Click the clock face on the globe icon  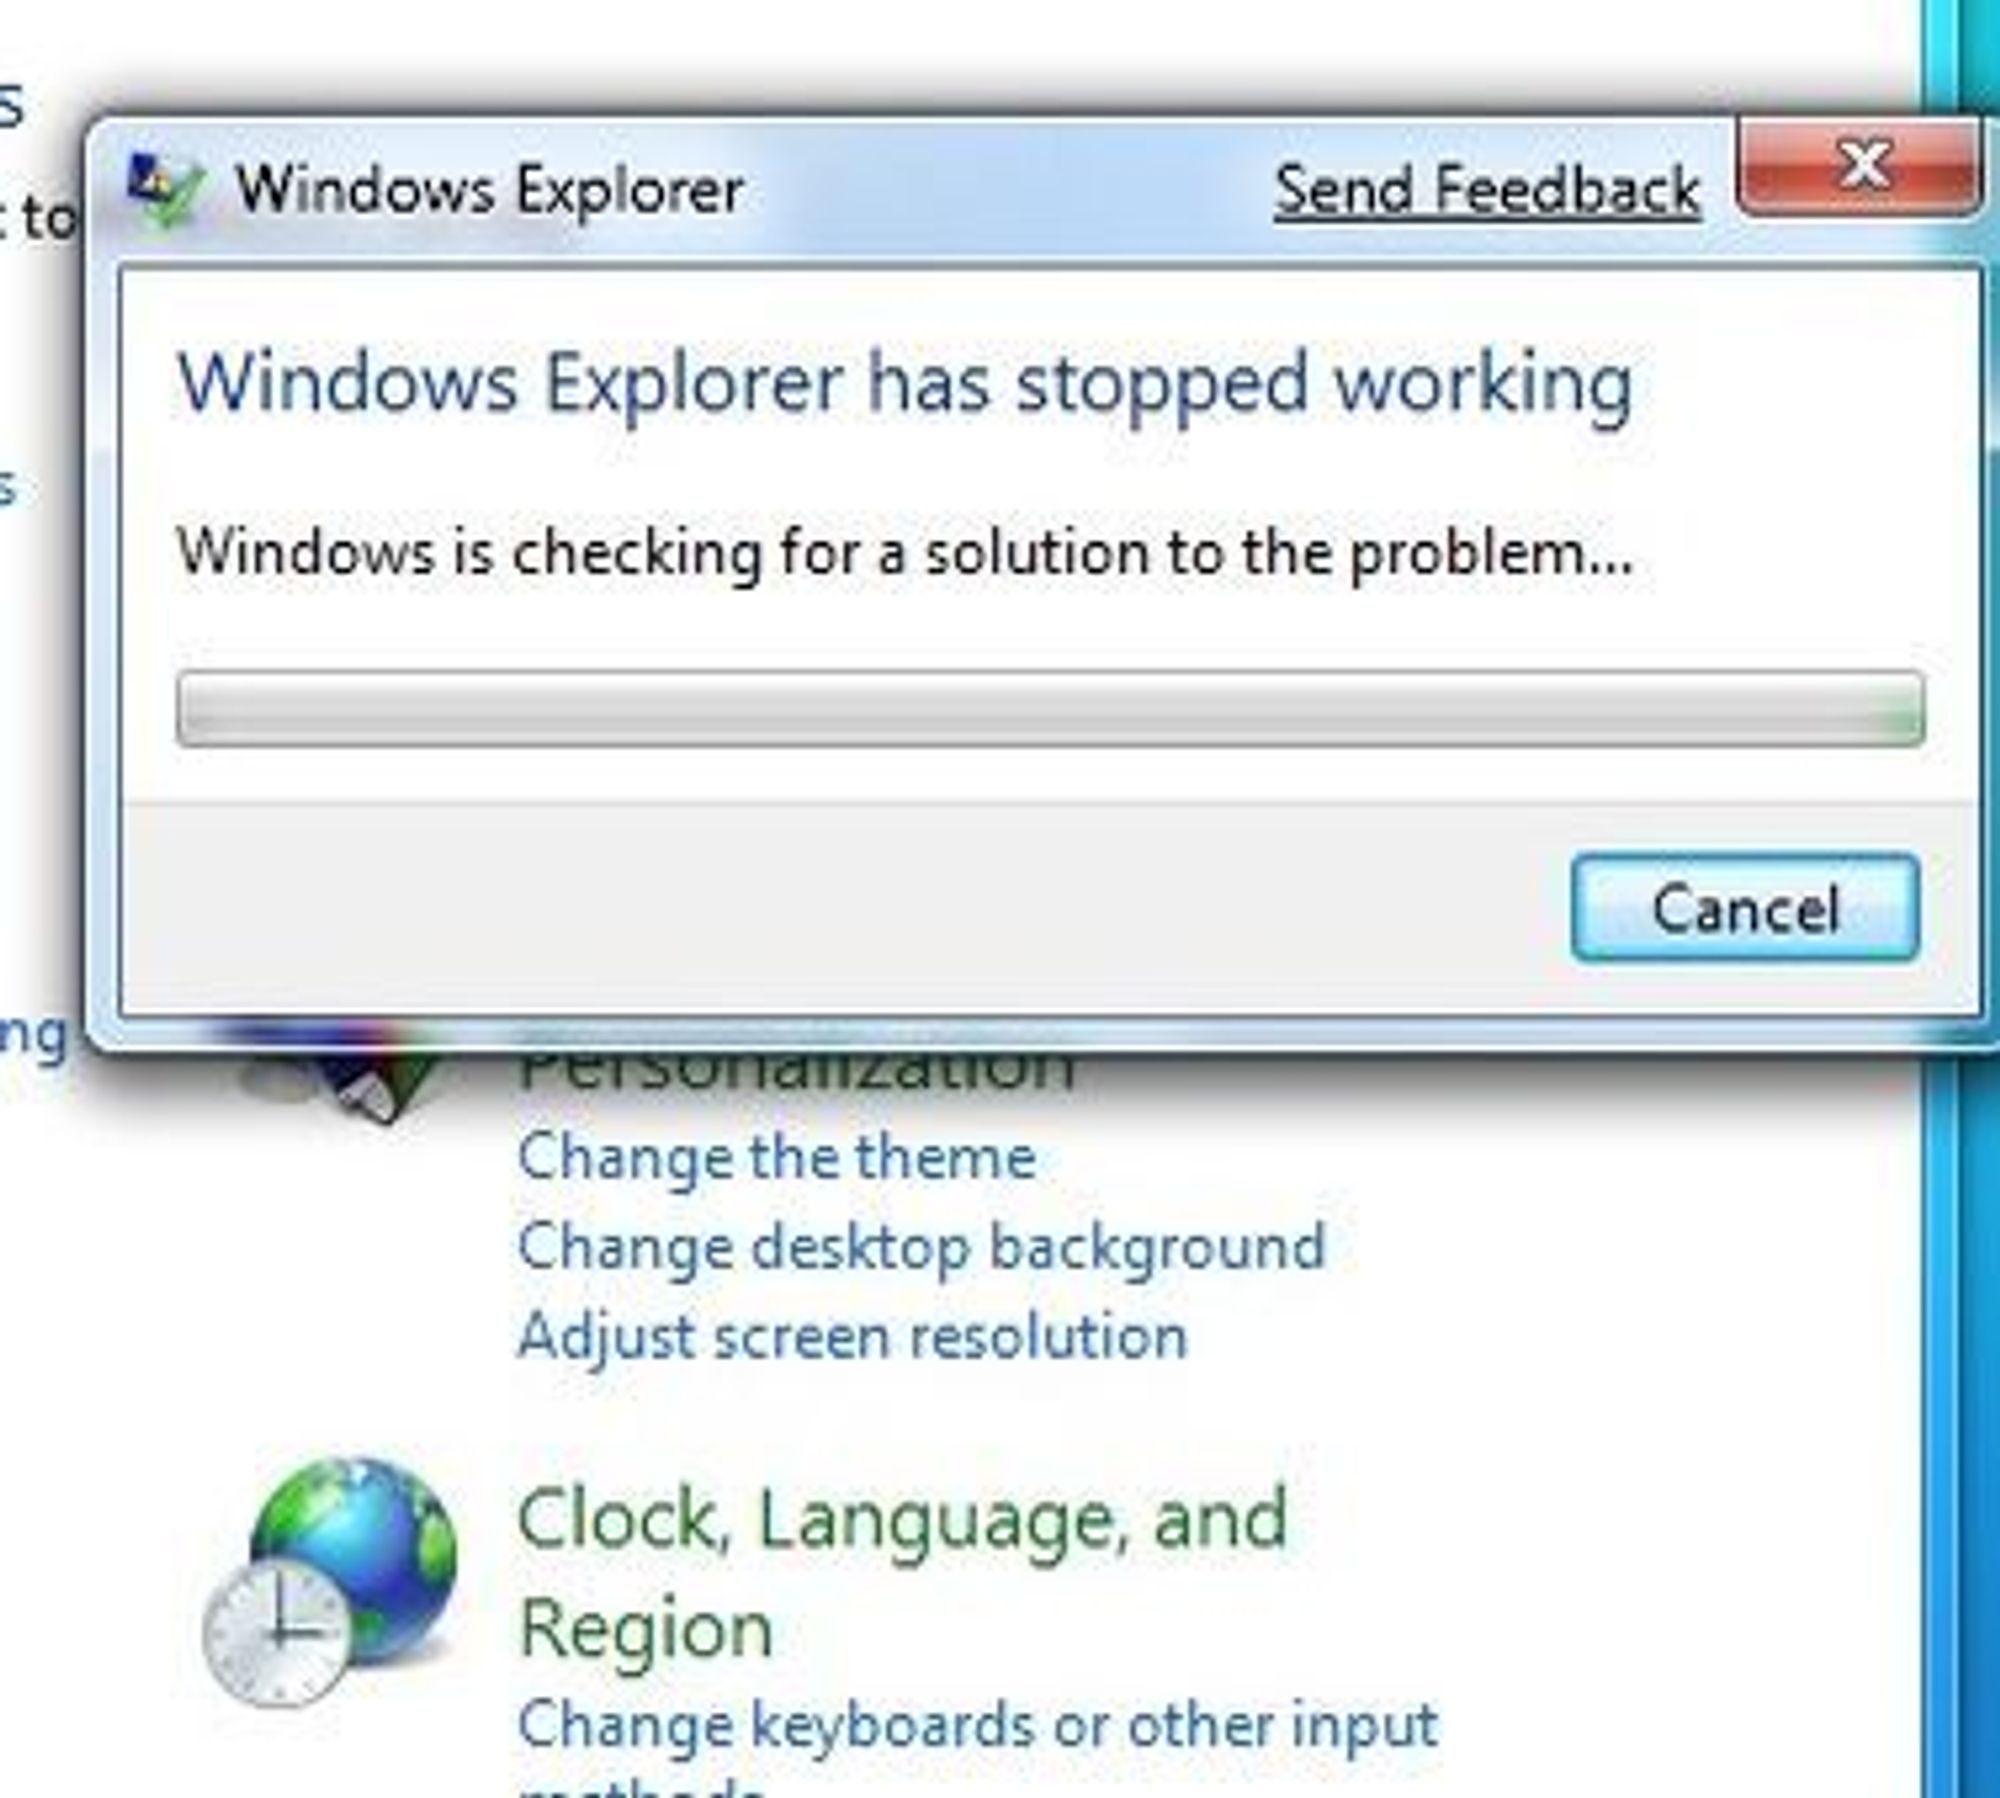pyautogui.click(x=276, y=1633)
